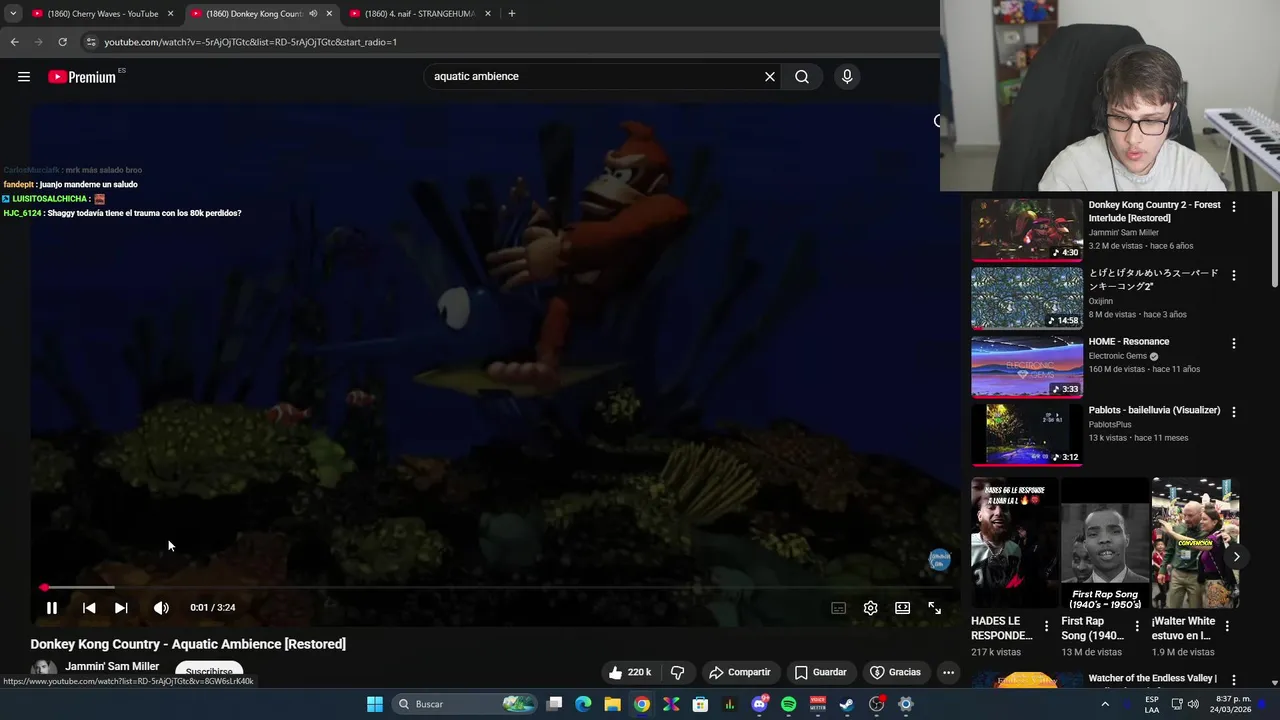Image resolution: width=1280 pixels, height=720 pixels.
Task: Mute the video with the speaker icon
Action: (x=161, y=608)
